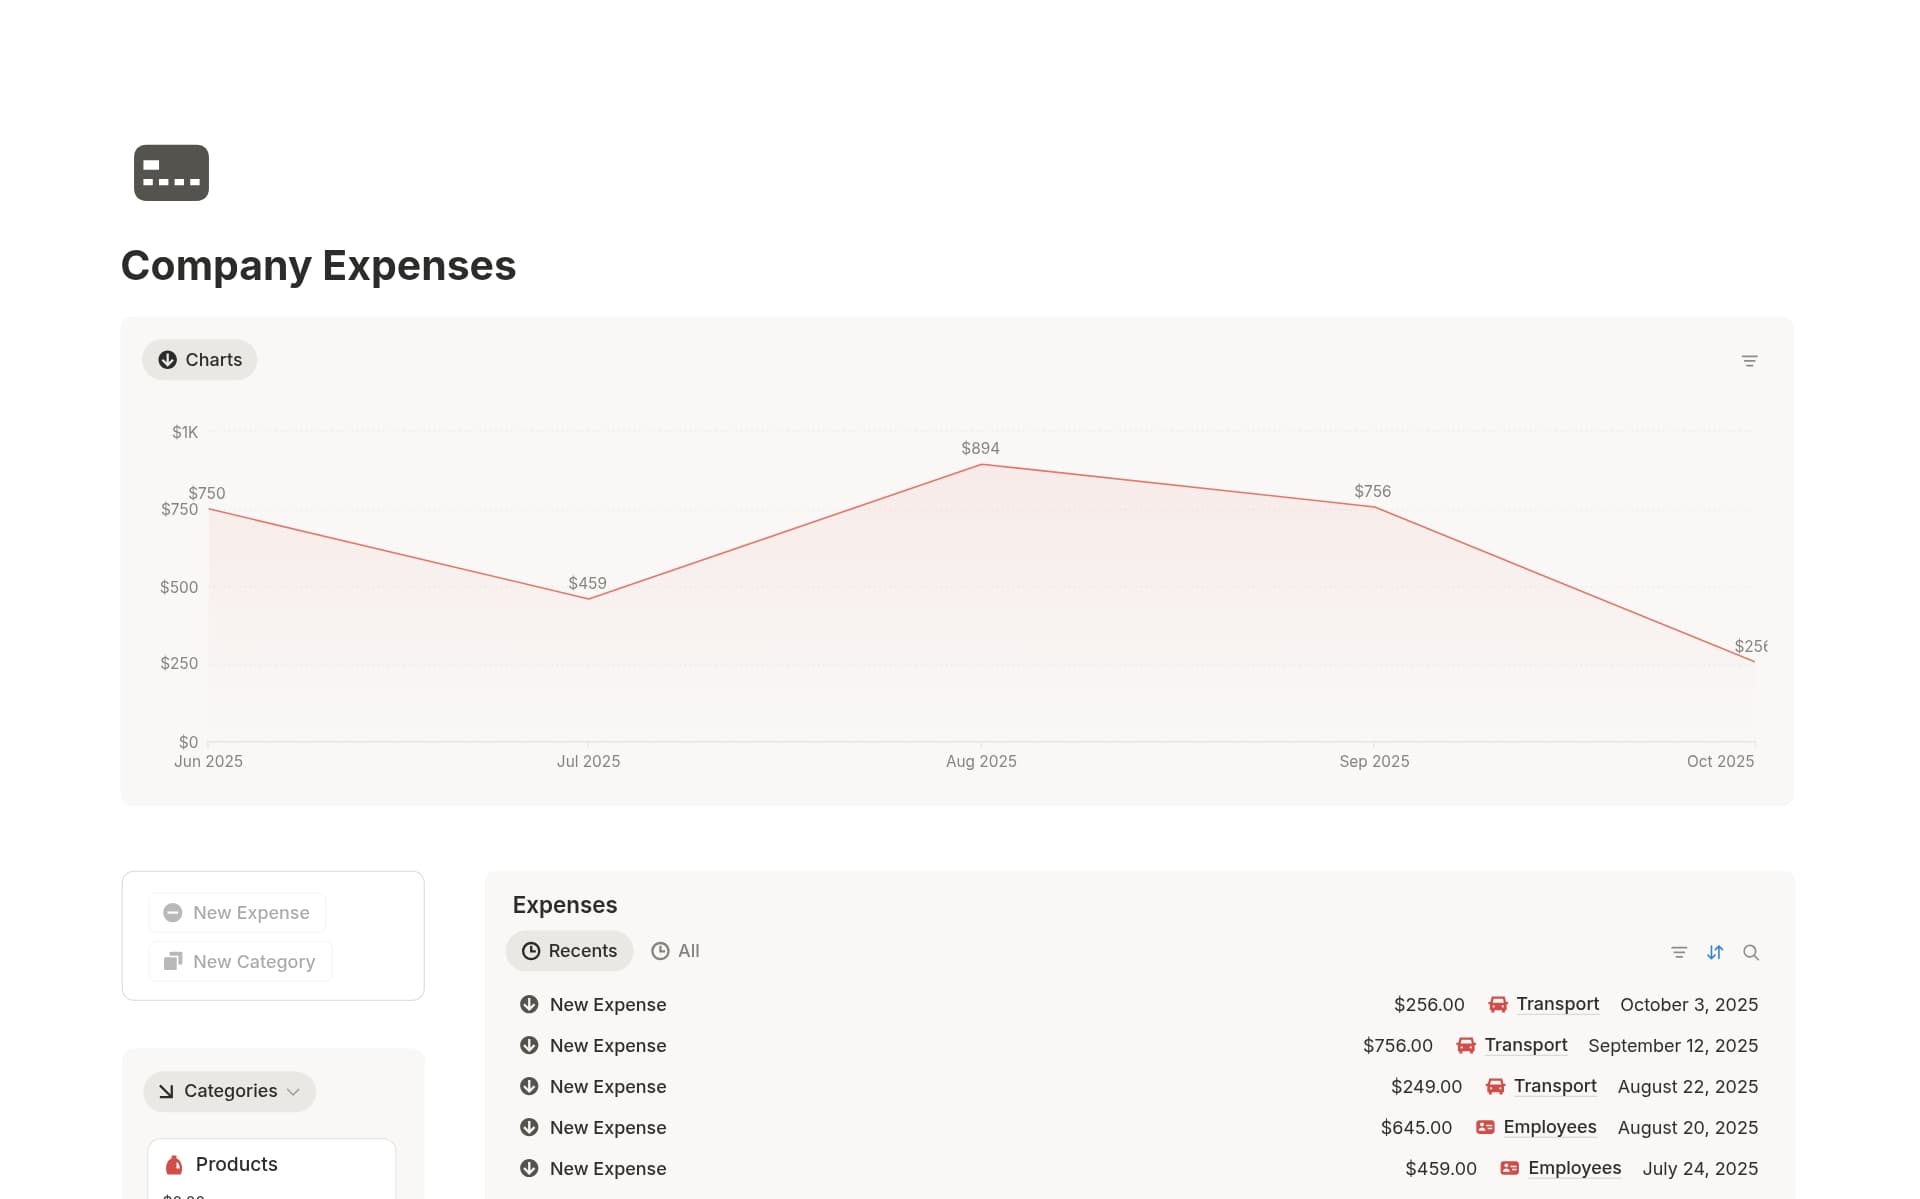Click the droplet icon beside Products category
The width and height of the screenshot is (1920, 1199).
pyautogui.click(x=174, y=1163)
